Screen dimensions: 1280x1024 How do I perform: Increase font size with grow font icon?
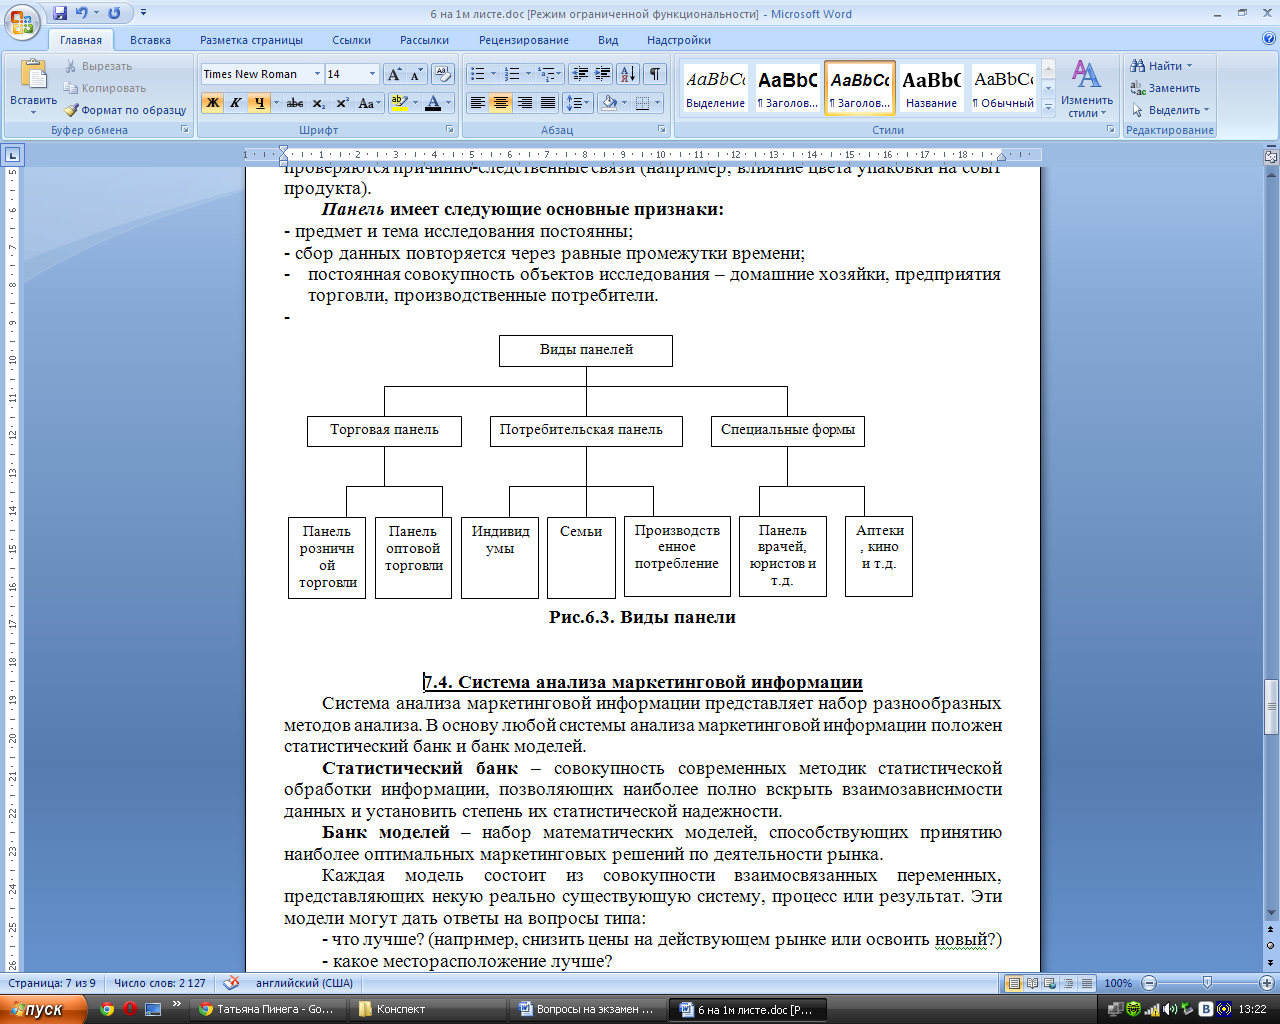coord(395,74)
